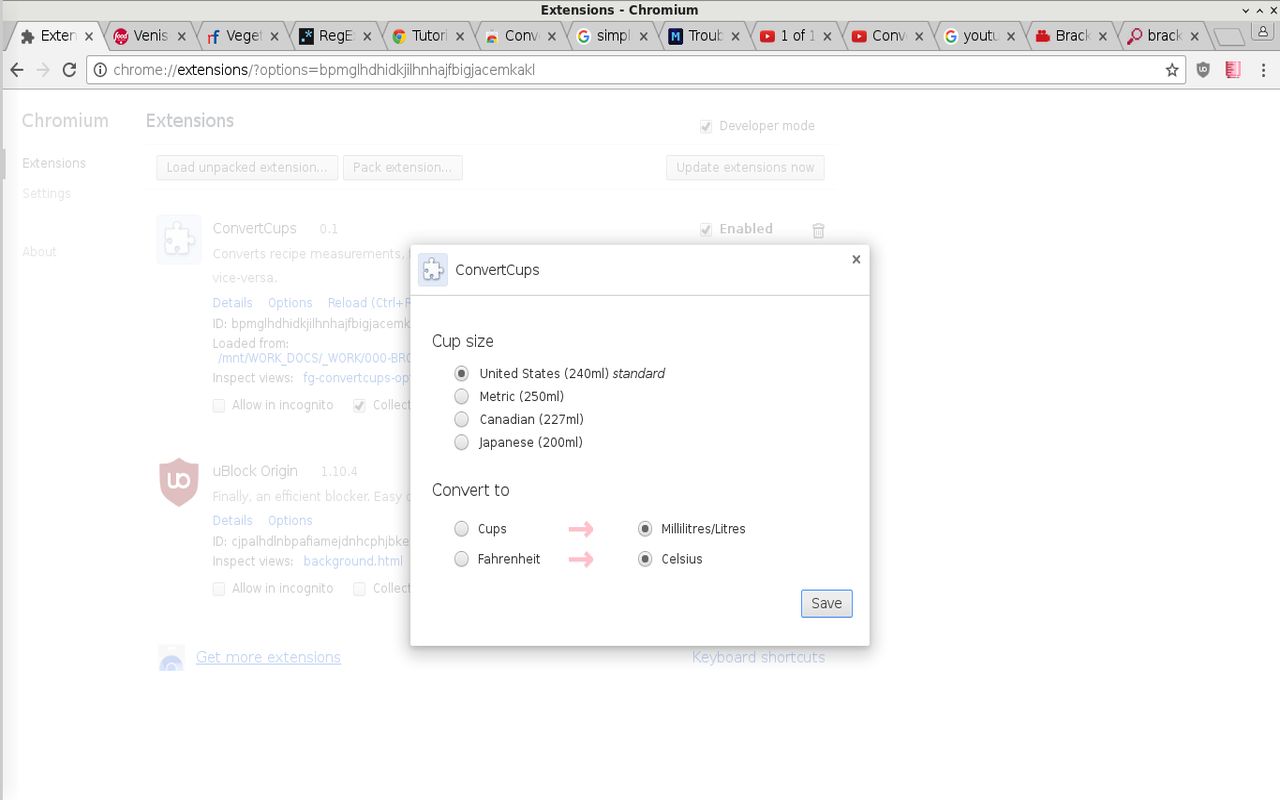Screen dimensions: 1280x800
Task: Select the Metric (250ml) cup size
Action: 461,396
